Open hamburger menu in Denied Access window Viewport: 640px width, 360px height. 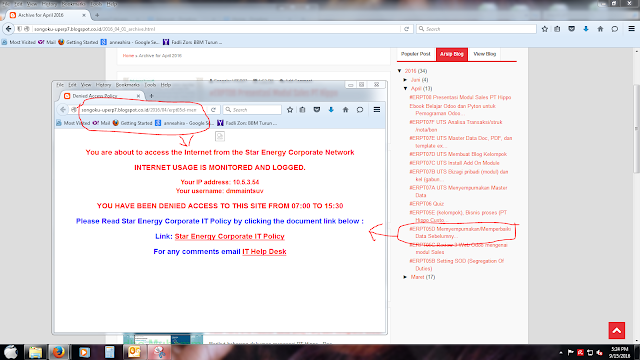pos(377,109)
